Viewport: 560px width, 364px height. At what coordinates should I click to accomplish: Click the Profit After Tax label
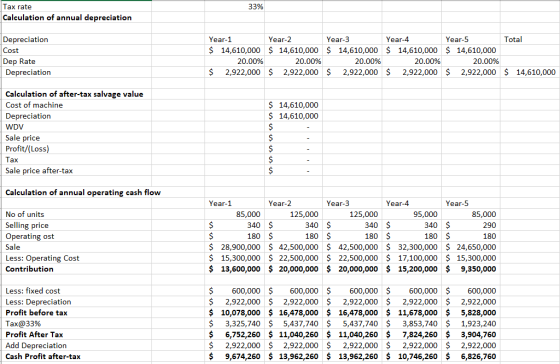[34, 335]
